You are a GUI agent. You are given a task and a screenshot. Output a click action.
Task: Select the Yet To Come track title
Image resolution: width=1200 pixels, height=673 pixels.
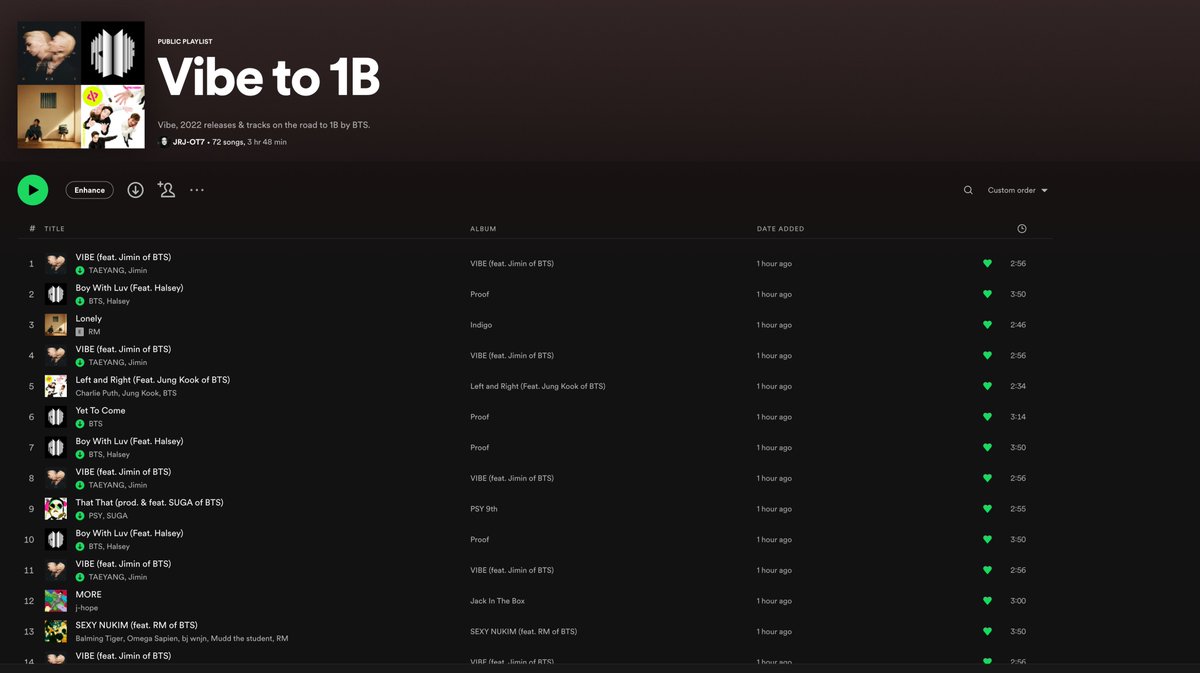pos(101,411)
